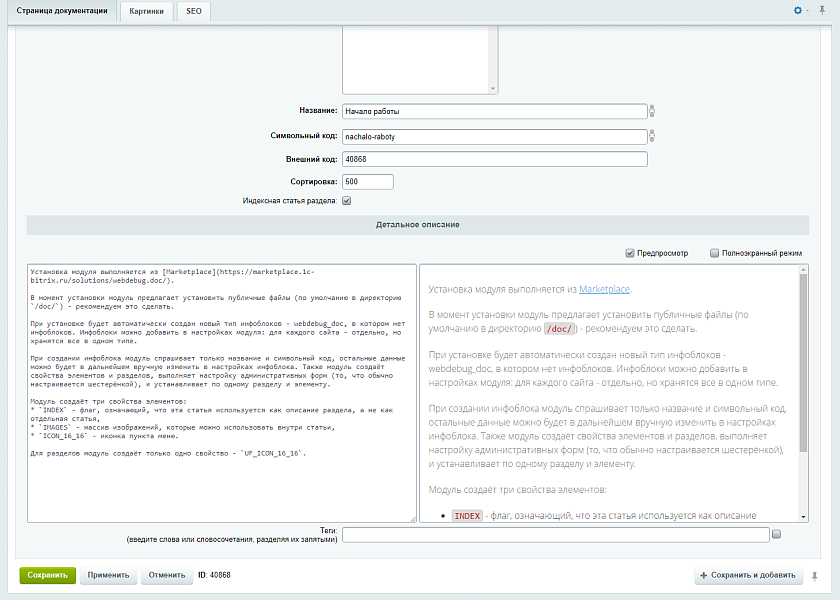Click the down arrow of the top list box
The width and height of the screenshot is (840, 600).
tap(493, 88)
